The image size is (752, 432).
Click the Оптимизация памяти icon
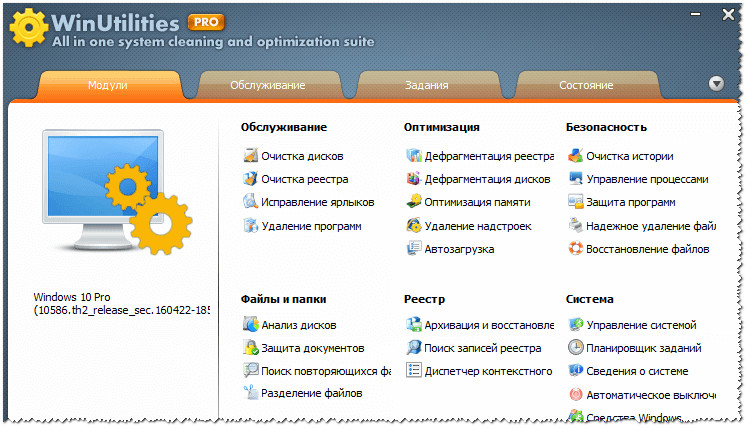[x=413, y=201]
